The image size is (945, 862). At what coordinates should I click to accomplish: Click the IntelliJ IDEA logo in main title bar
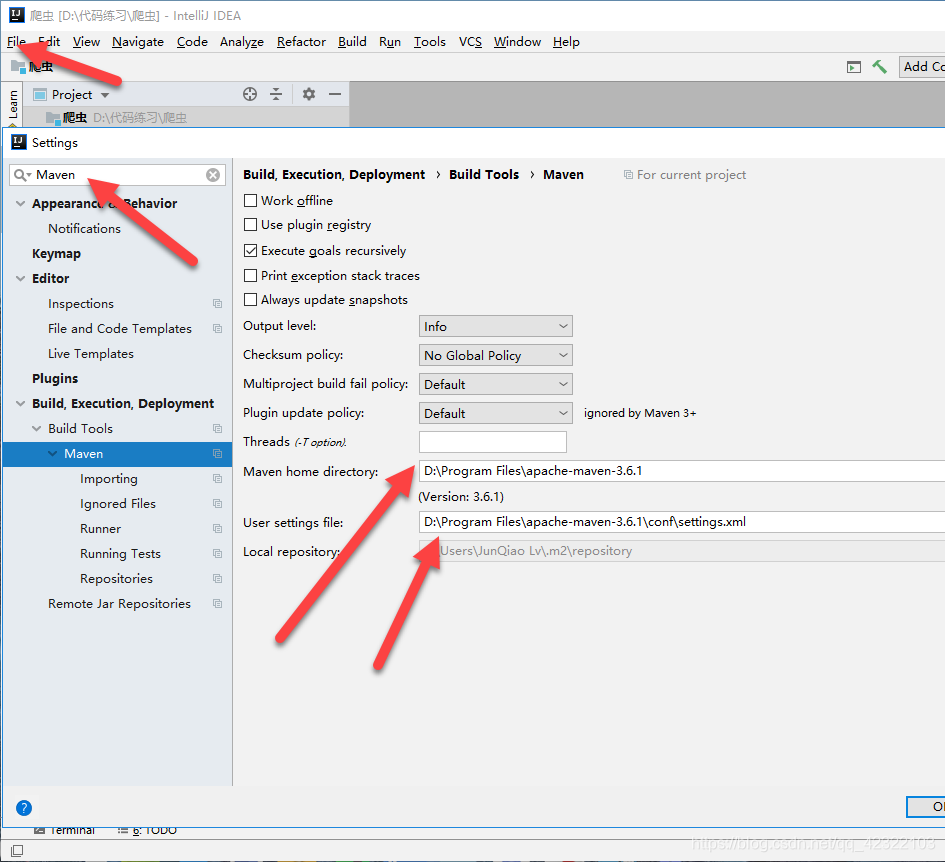click(x=17, y=15)
